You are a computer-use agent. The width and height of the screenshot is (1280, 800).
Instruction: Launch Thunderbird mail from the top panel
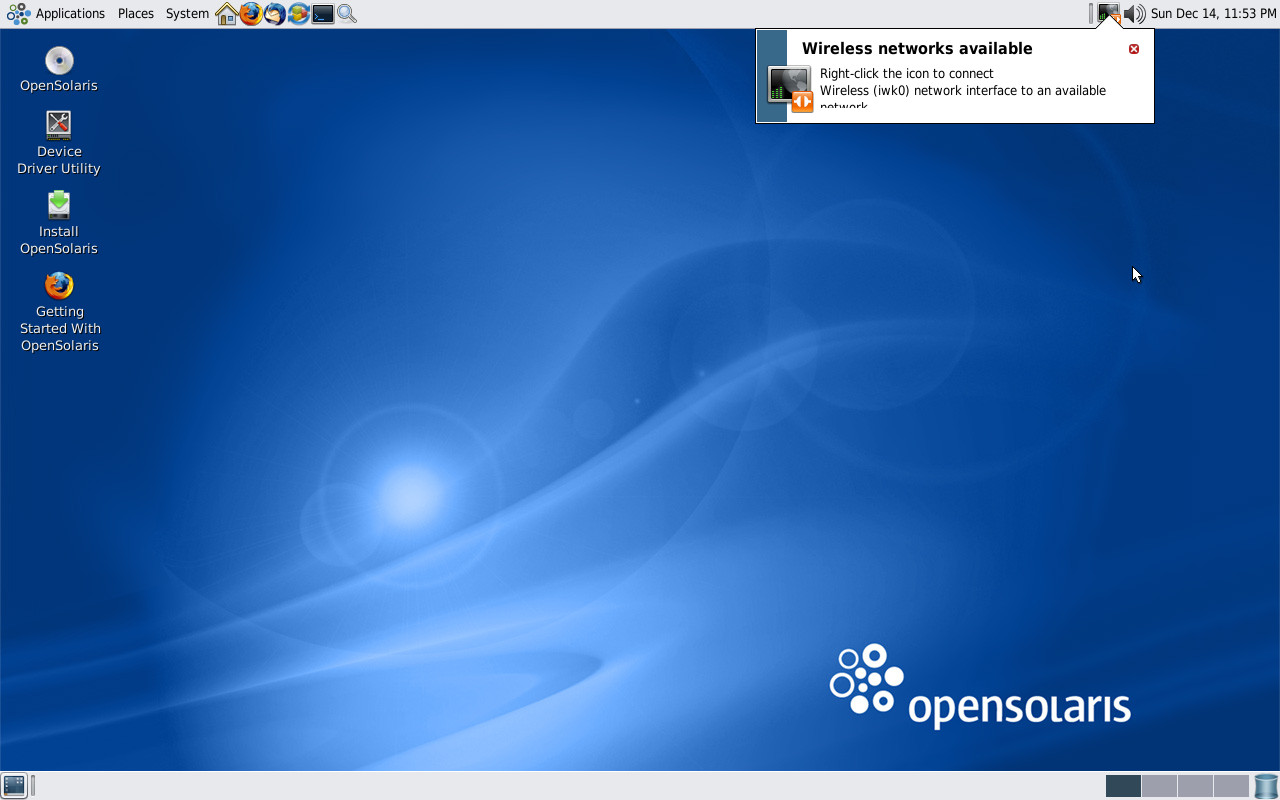pyautogui.click(x=275, y=14)
